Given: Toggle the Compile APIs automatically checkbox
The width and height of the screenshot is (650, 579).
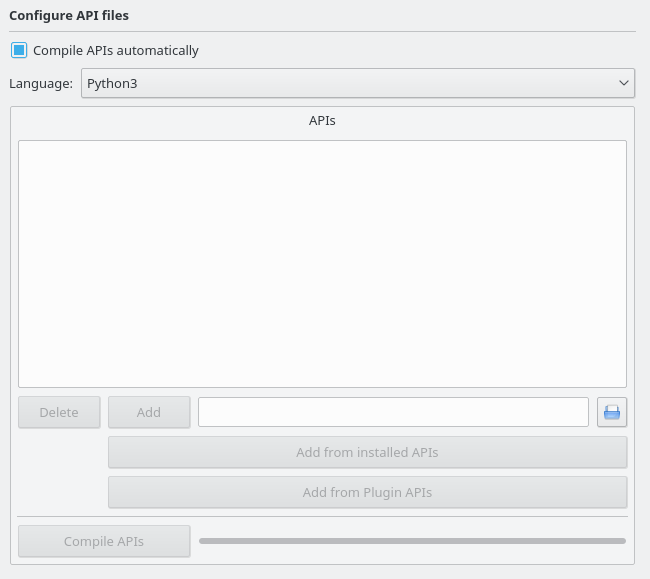Looking at the screenshot, I should (x=19, y=50).
